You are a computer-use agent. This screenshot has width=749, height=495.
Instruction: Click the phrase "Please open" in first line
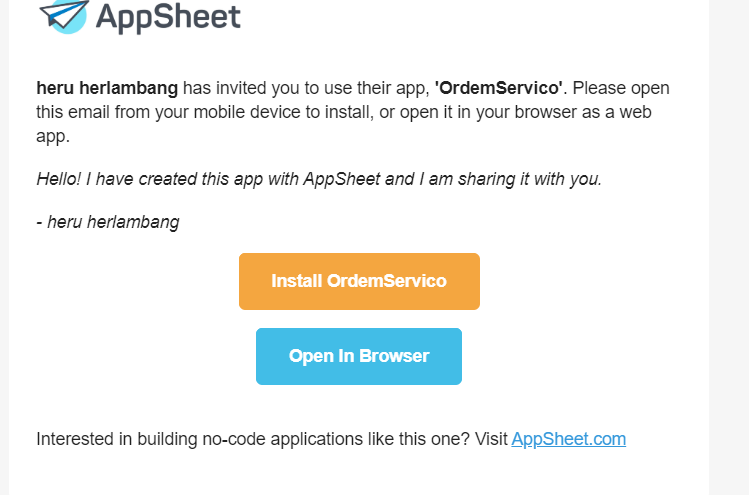pos(621,88)
